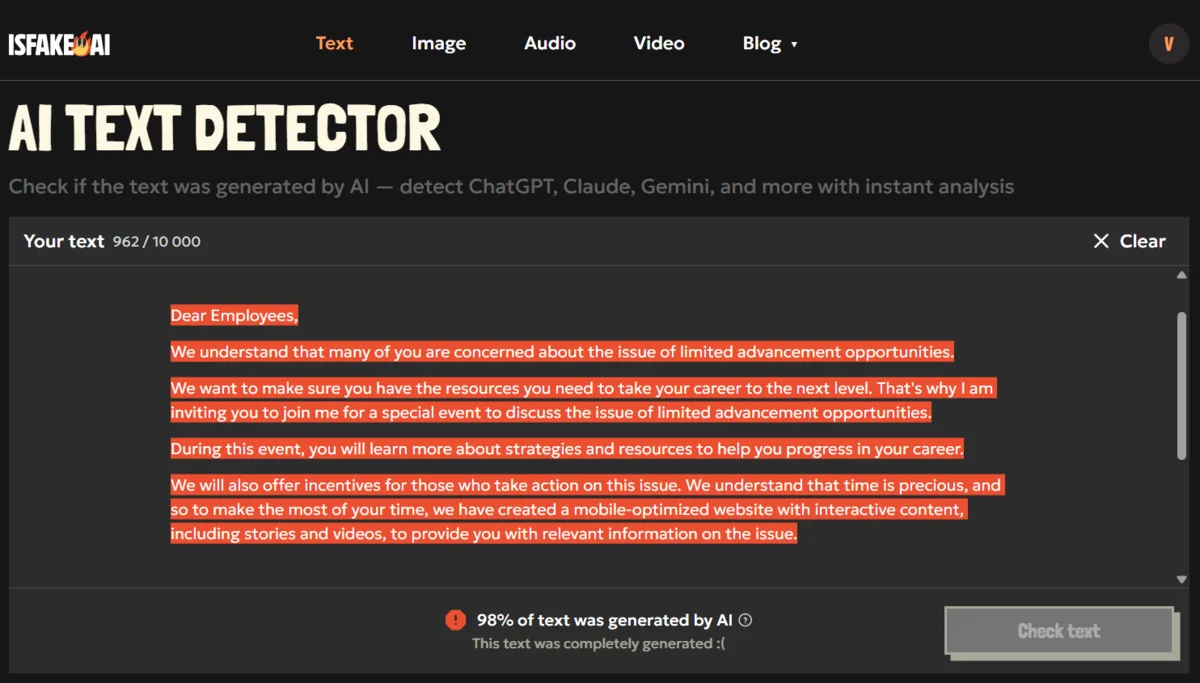The image size is (1200, 683).
Task: Click the X icon beside Clear
Action: [x=1100, y=241]
